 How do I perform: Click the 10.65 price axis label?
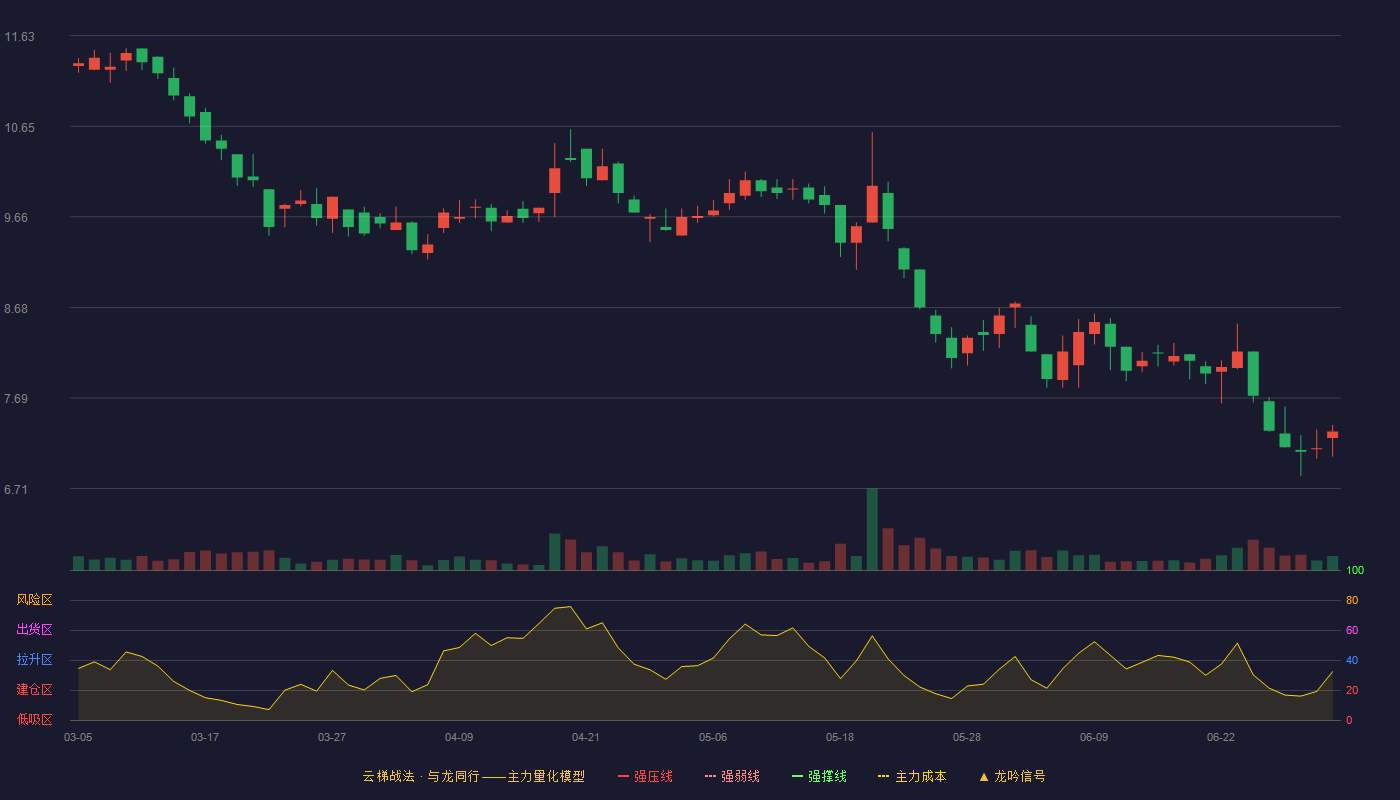(x=19, y=128)
